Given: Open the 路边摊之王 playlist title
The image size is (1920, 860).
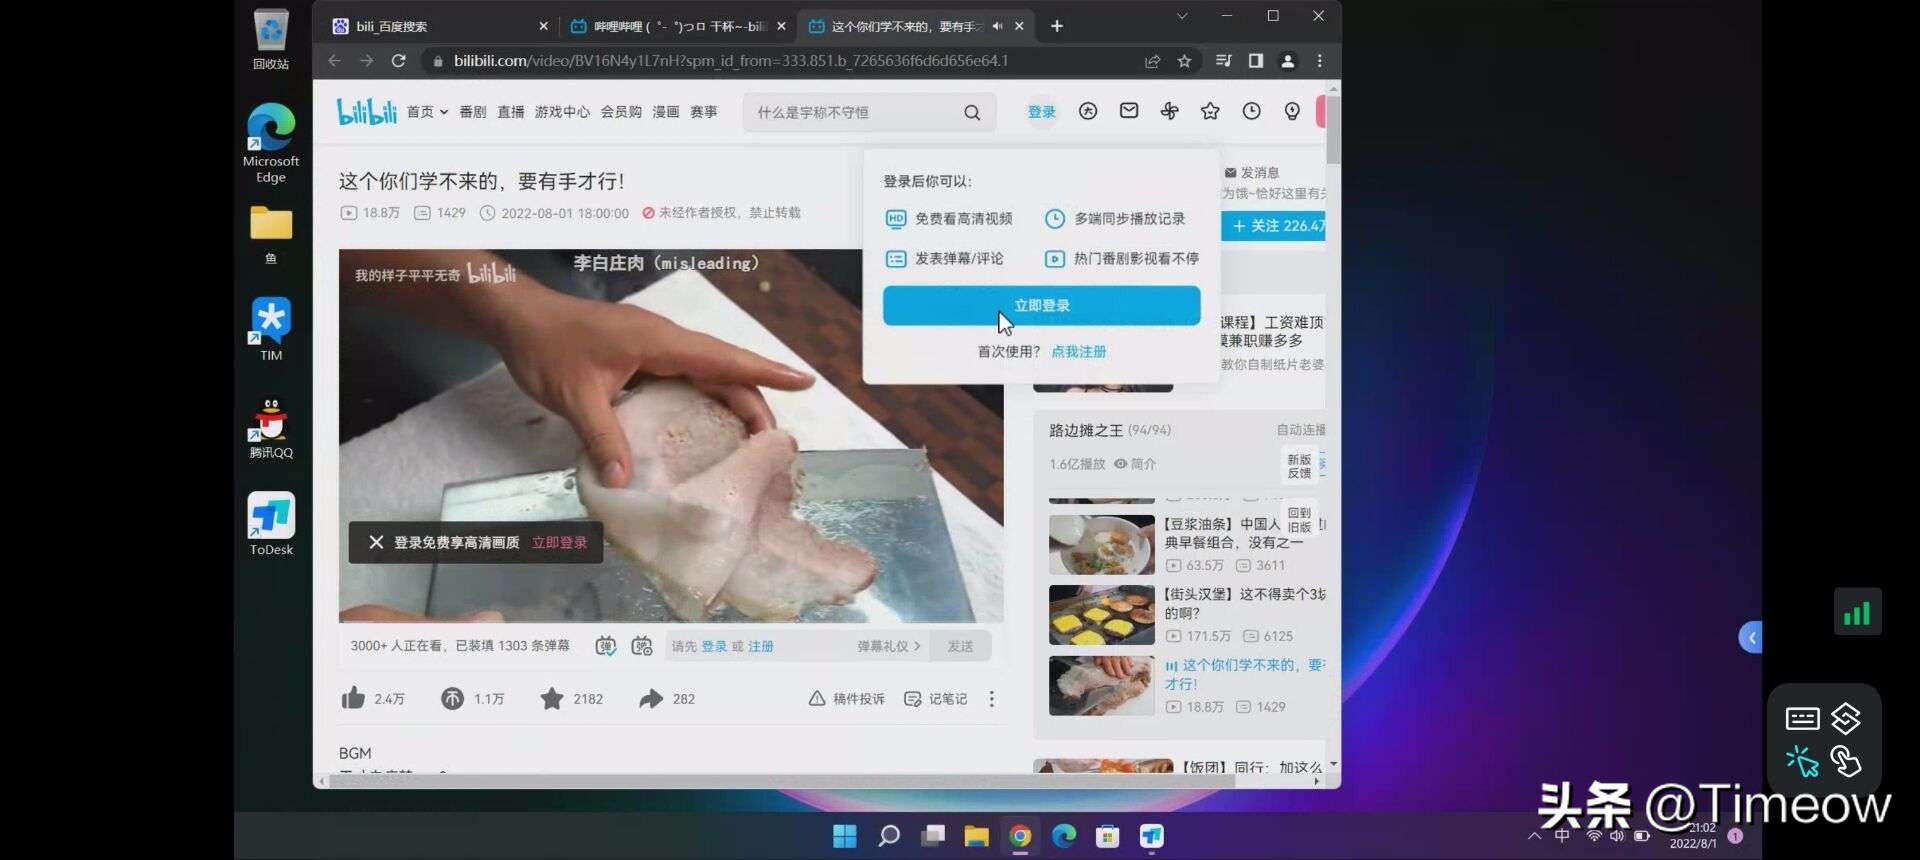Looking at the screenshot, I should 1085,430.
